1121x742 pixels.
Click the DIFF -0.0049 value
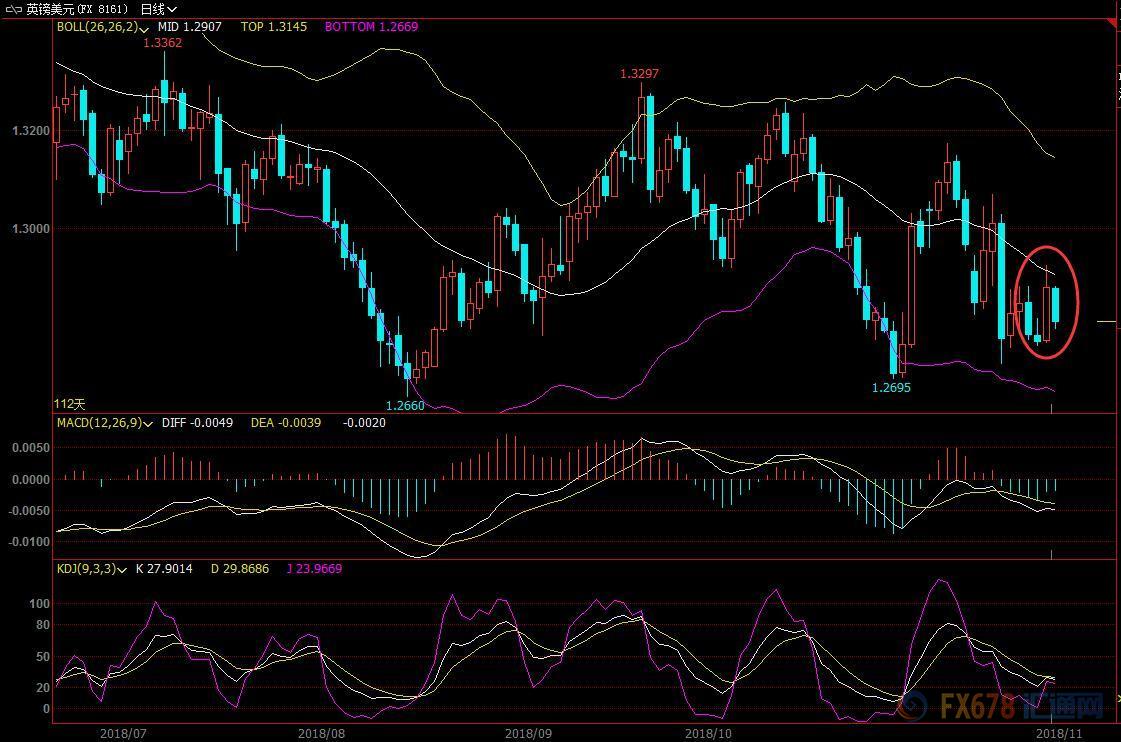[197, 423]
